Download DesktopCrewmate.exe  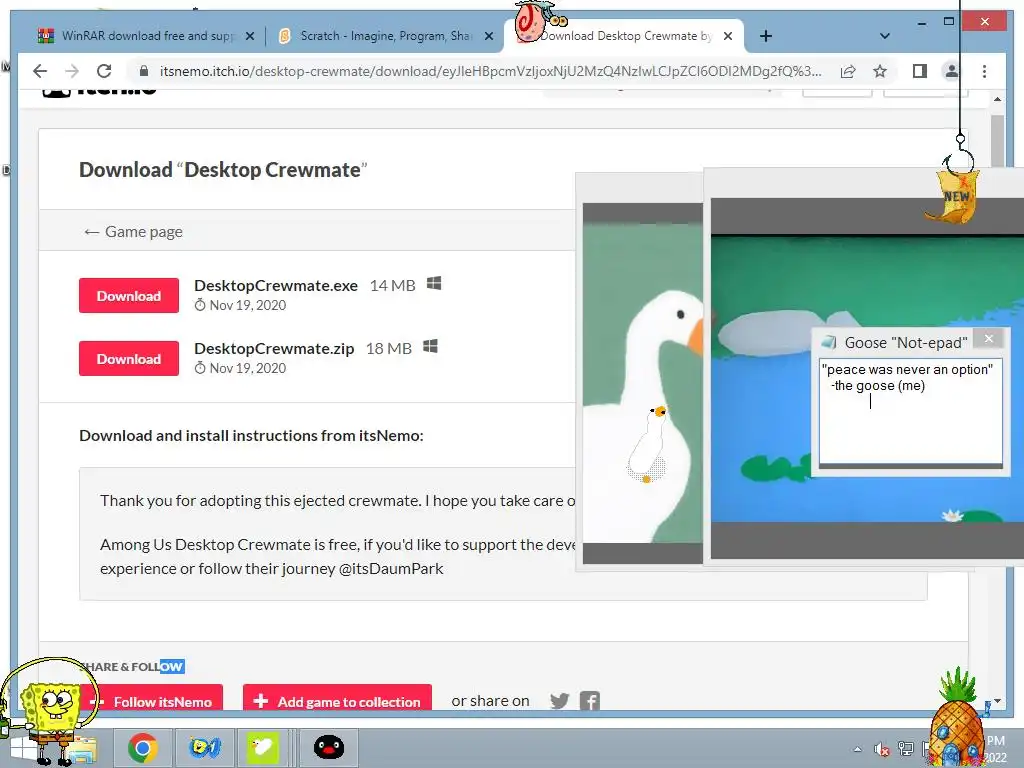pyautogui.click(x=129, y=296)
